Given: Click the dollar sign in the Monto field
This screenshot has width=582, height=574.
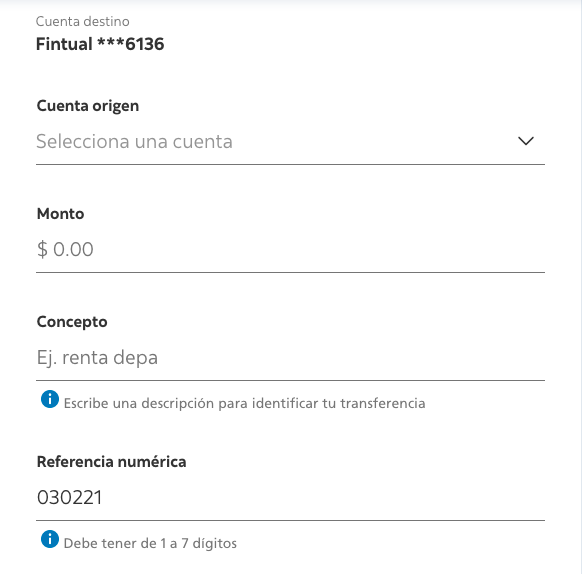Looking at the screenshot, I should coord(42,249).
